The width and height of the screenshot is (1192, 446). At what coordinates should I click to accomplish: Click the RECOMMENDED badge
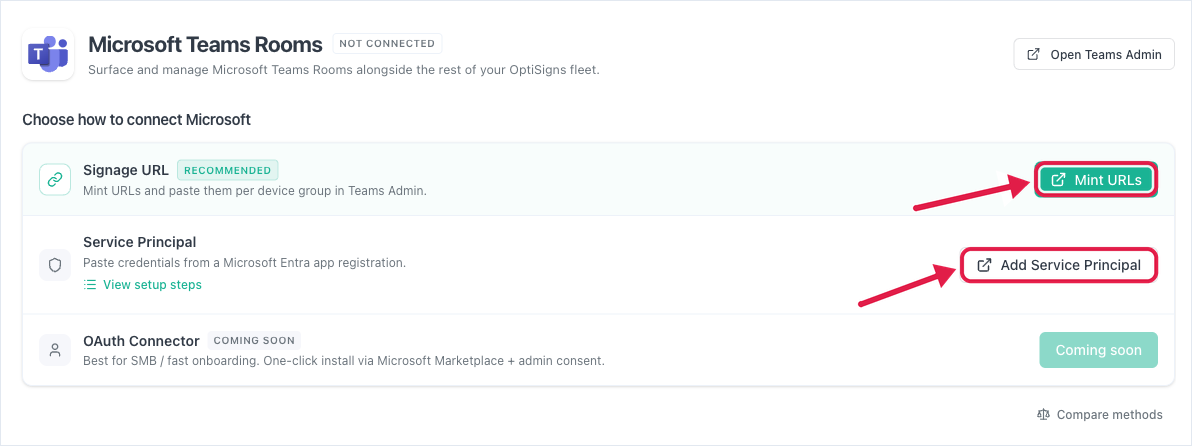tap(228, 170)
